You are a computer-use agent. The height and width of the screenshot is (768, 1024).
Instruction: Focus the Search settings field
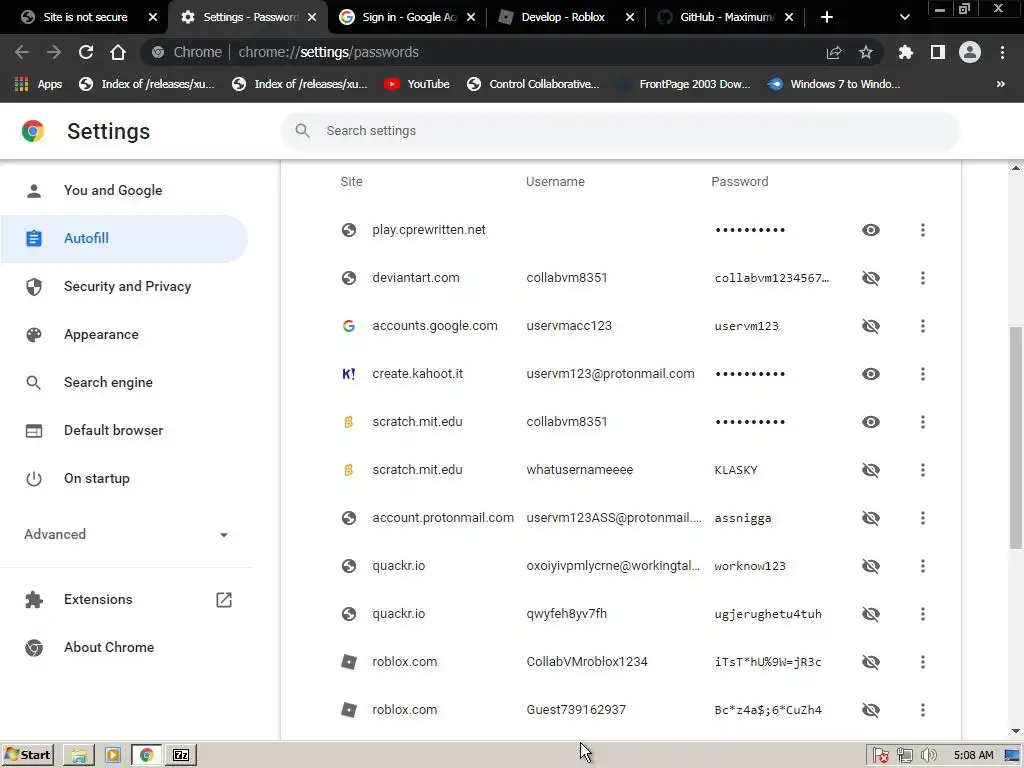click(x=620, y=131)
